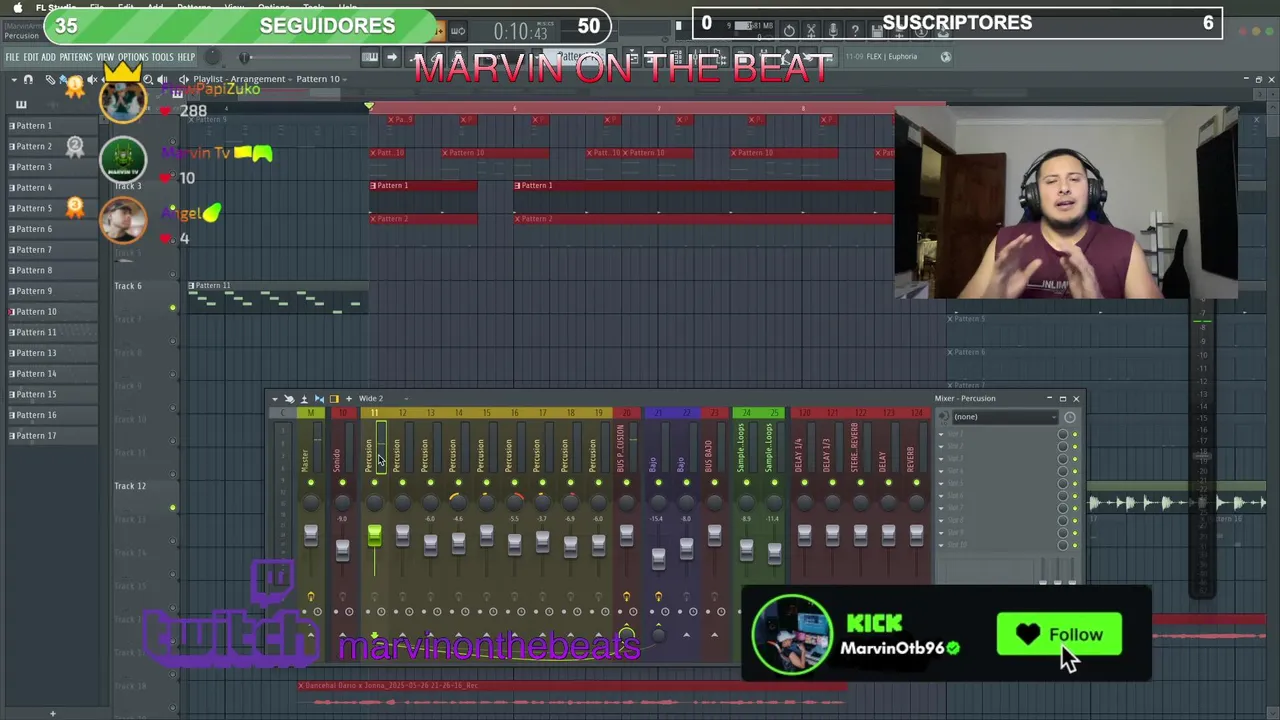Toggle Slot 1 effect enable LED

click(x=1075, y=434)
